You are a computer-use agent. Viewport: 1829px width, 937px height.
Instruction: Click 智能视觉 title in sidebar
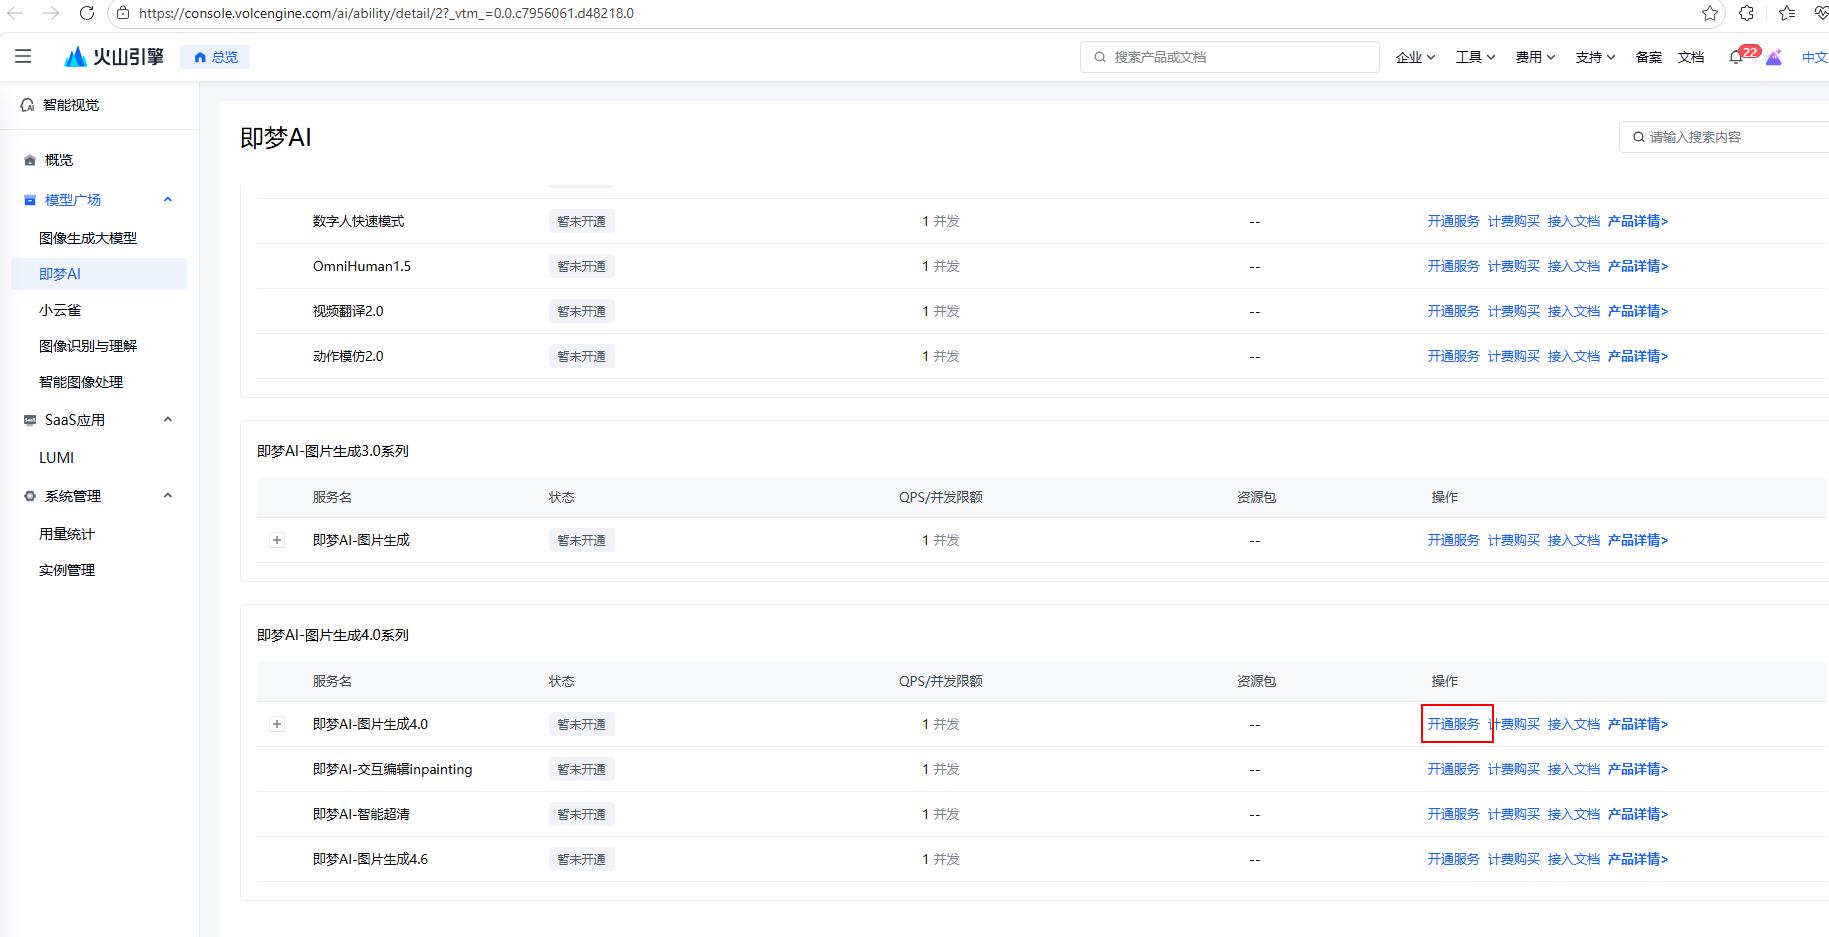[x=71, y=105]
